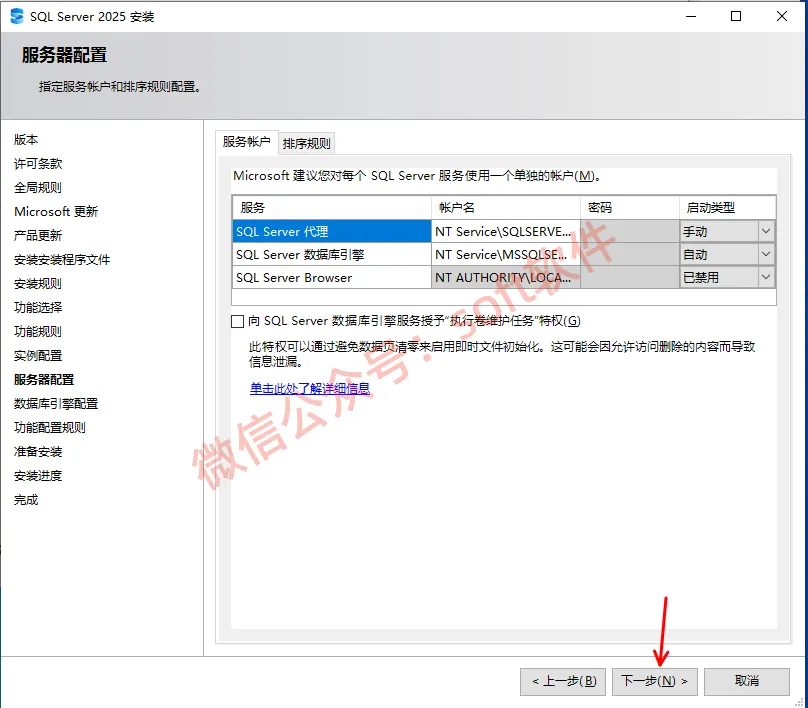808x708 pixels.
Task: Edit account name NT Service\SQLSERVE...
Action: click(x=506, y=231)
